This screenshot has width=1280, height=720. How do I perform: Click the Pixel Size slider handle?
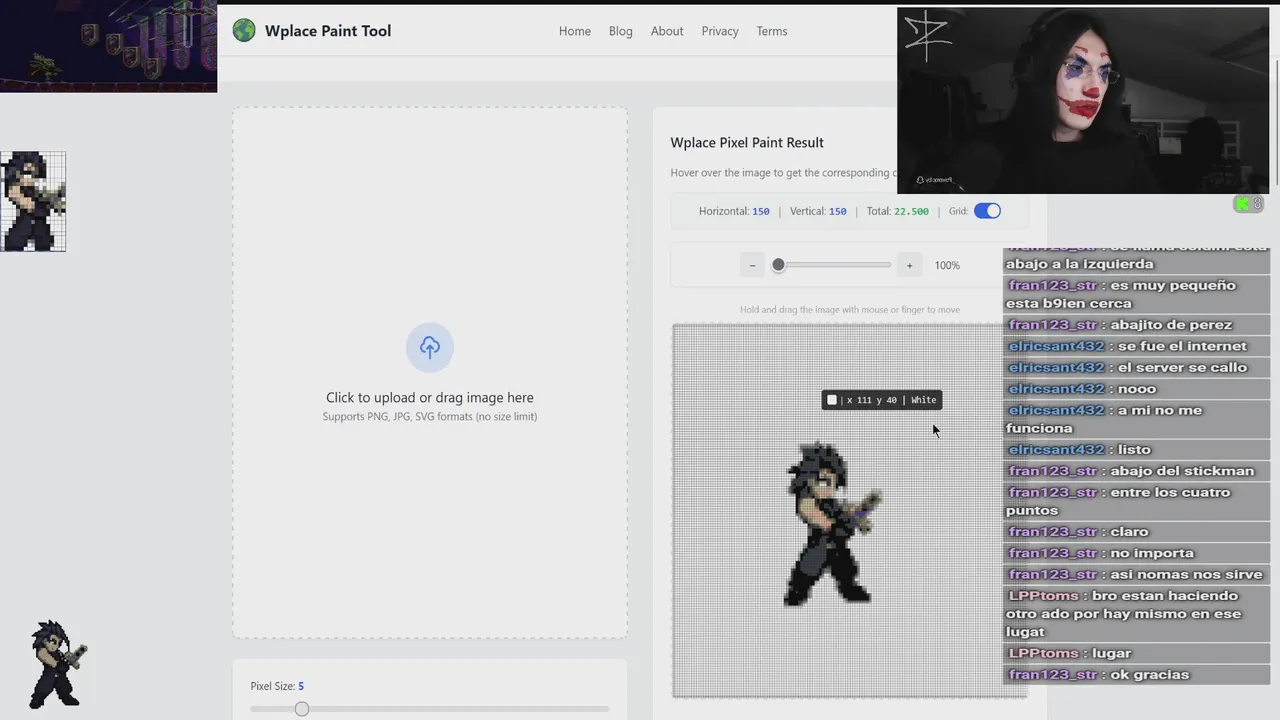[301, 709]
